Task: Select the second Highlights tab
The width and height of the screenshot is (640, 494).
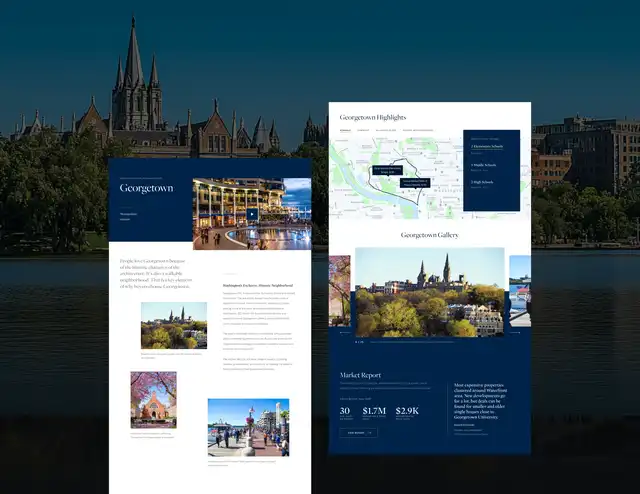Action: pos(363,131)
